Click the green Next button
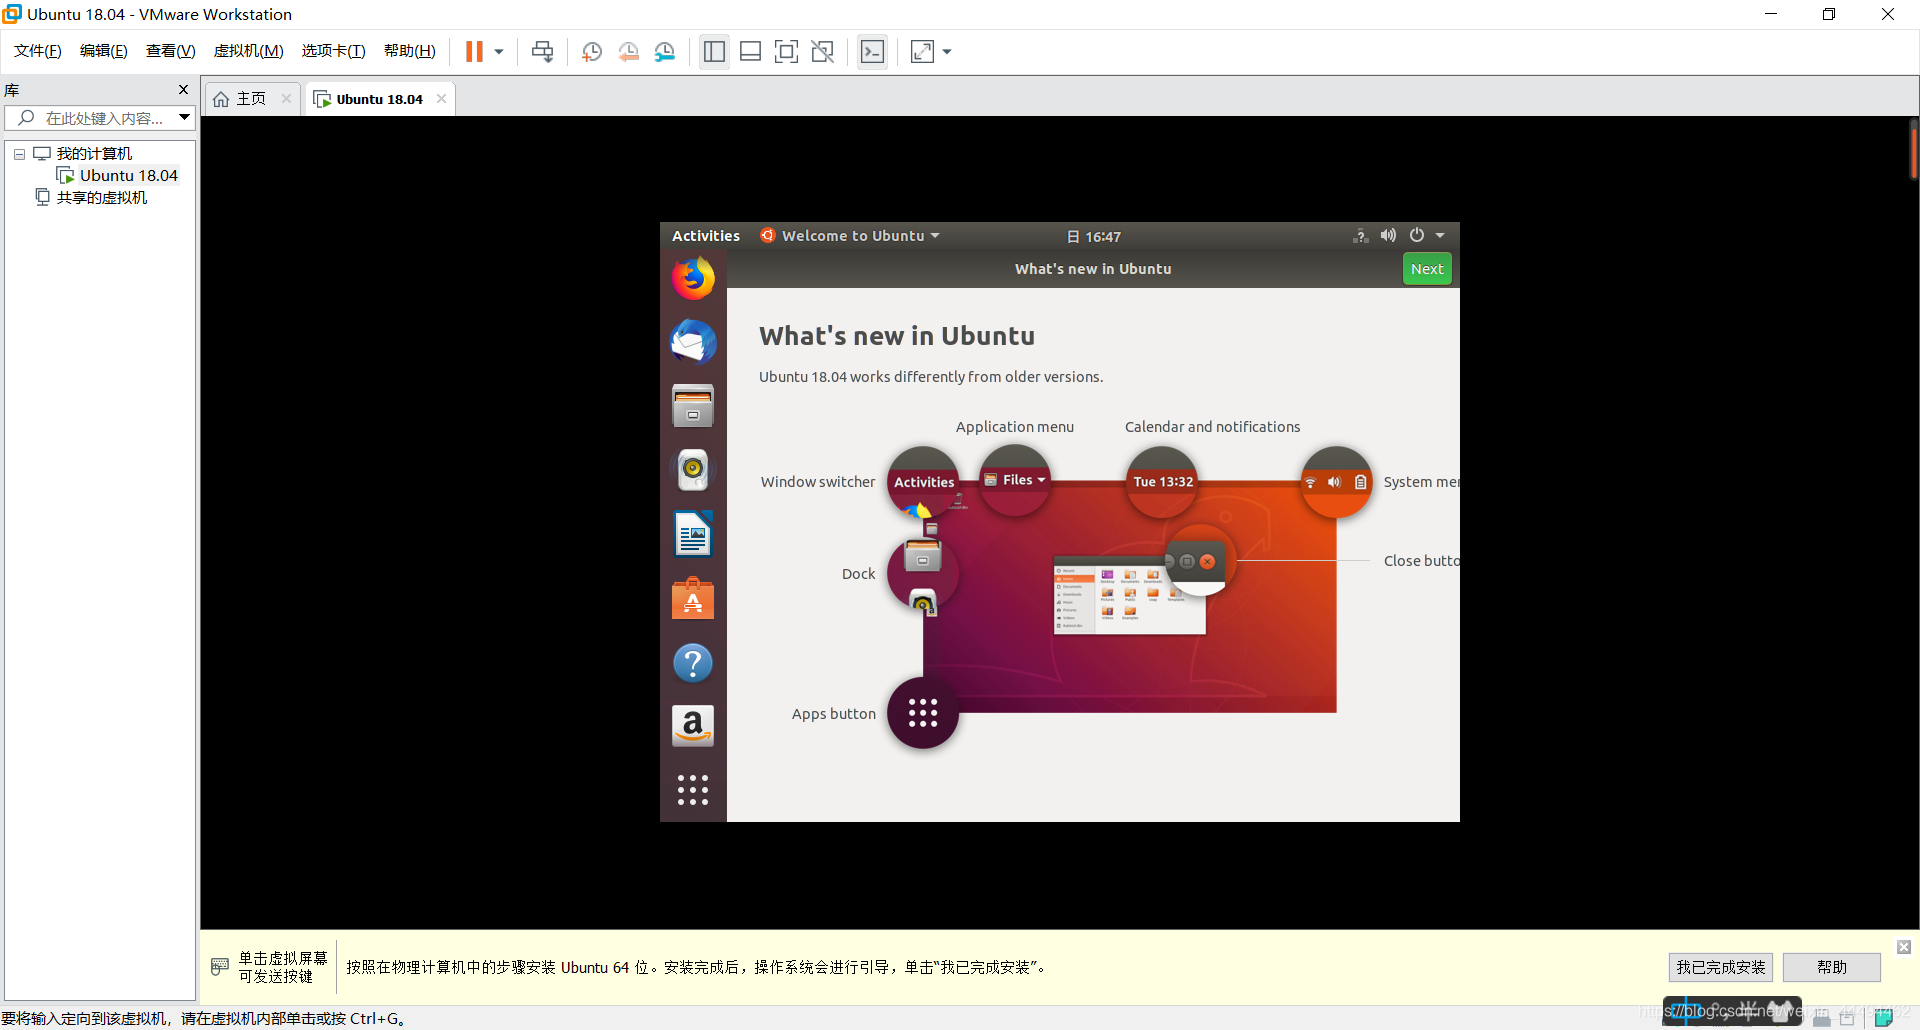1920x1030 pixels. coord(1427,269)
